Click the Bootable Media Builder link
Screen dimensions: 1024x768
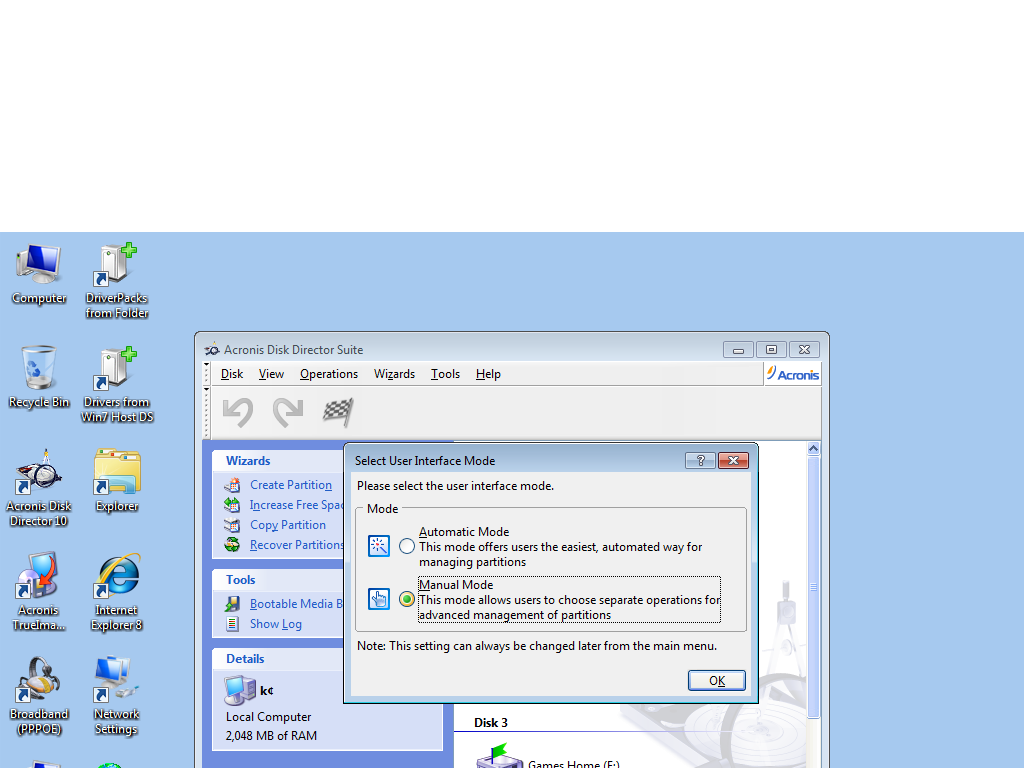[296, 604]
